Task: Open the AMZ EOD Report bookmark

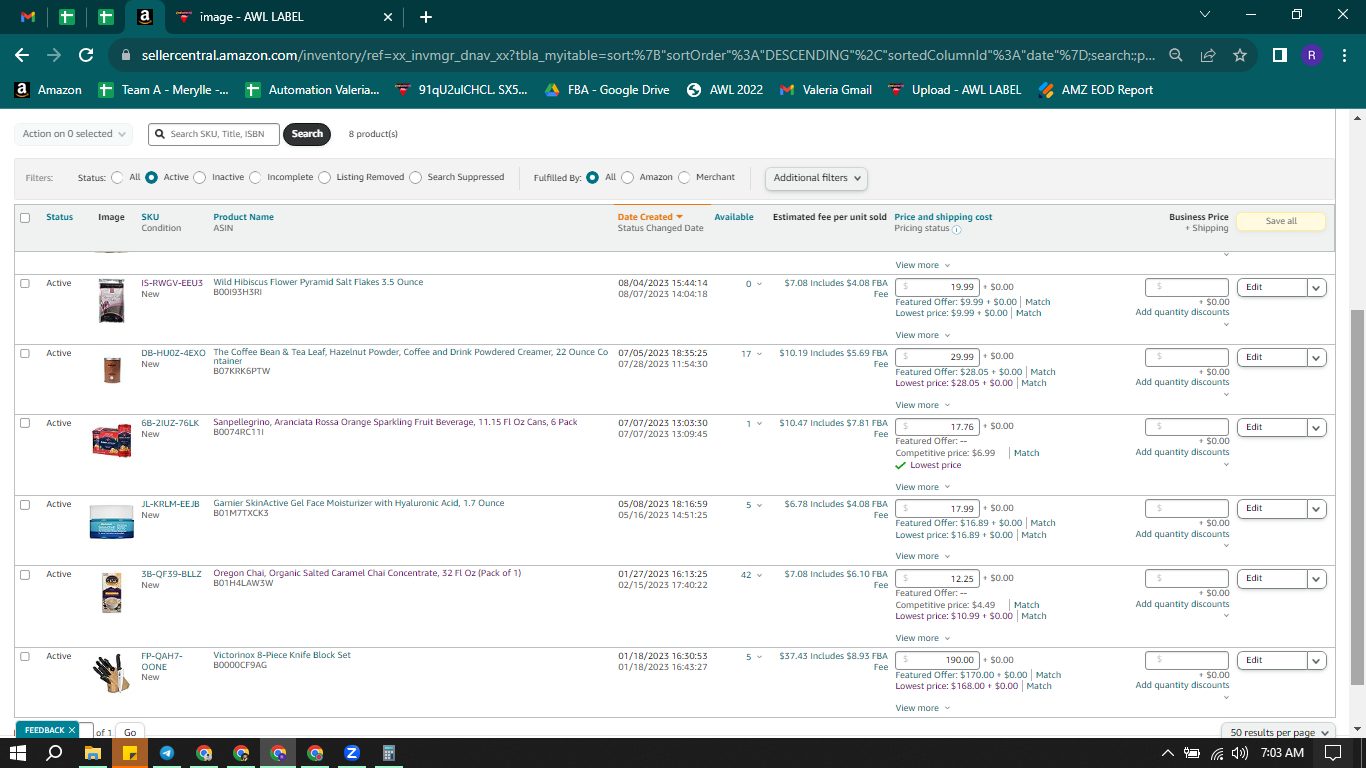Action: coord(1096,90)
